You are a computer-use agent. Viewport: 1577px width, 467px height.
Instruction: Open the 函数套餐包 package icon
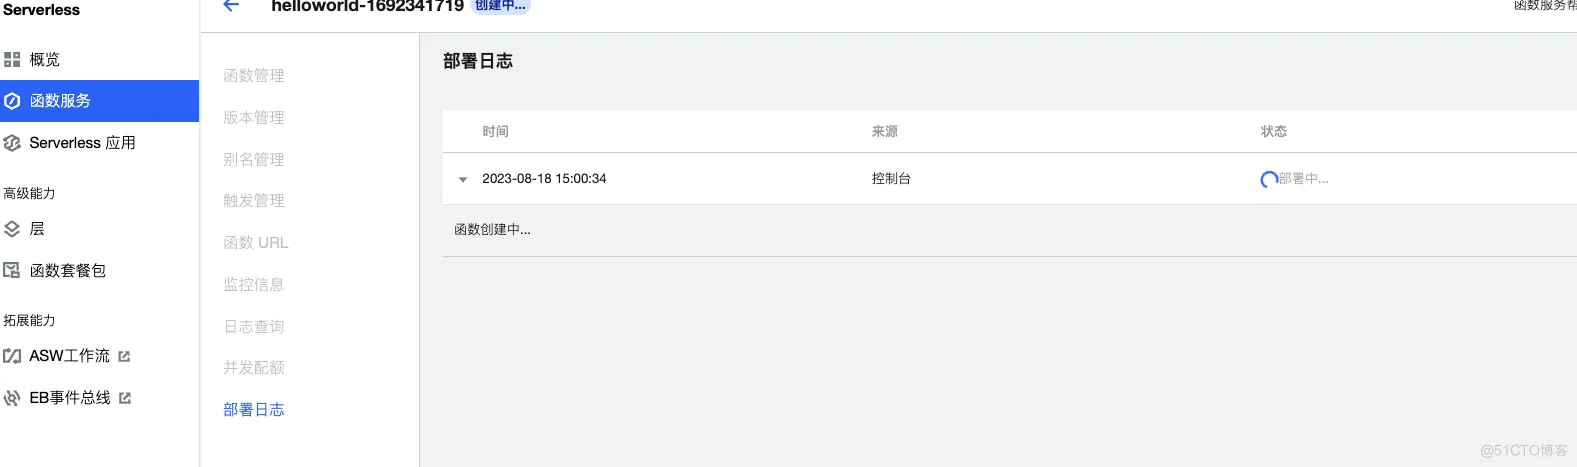(12, 270)
